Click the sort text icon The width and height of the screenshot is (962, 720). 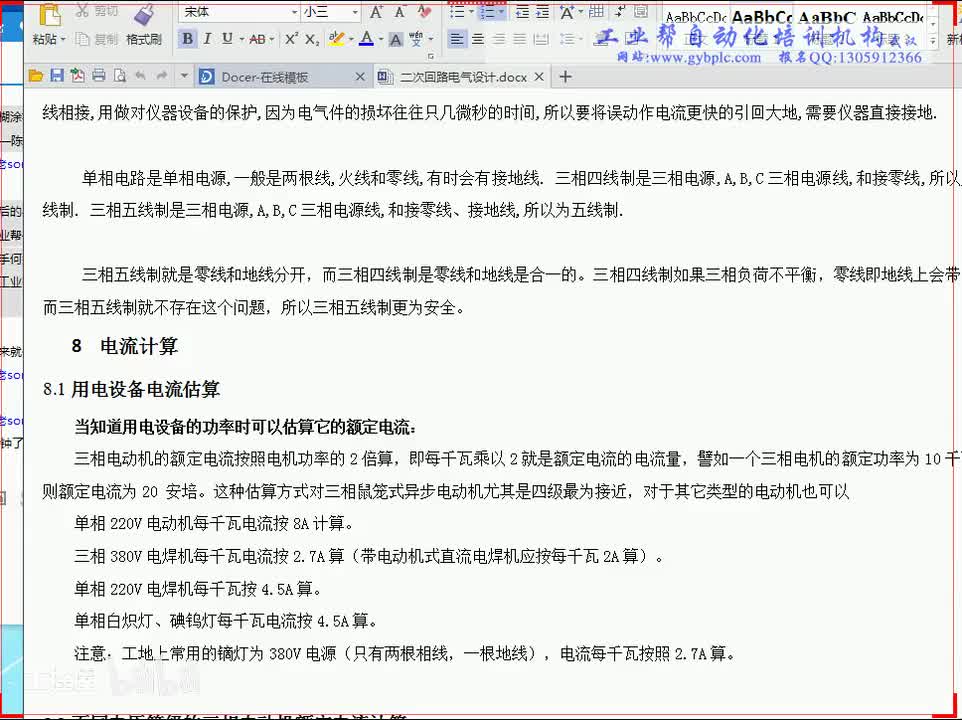(x=620, y=11)
